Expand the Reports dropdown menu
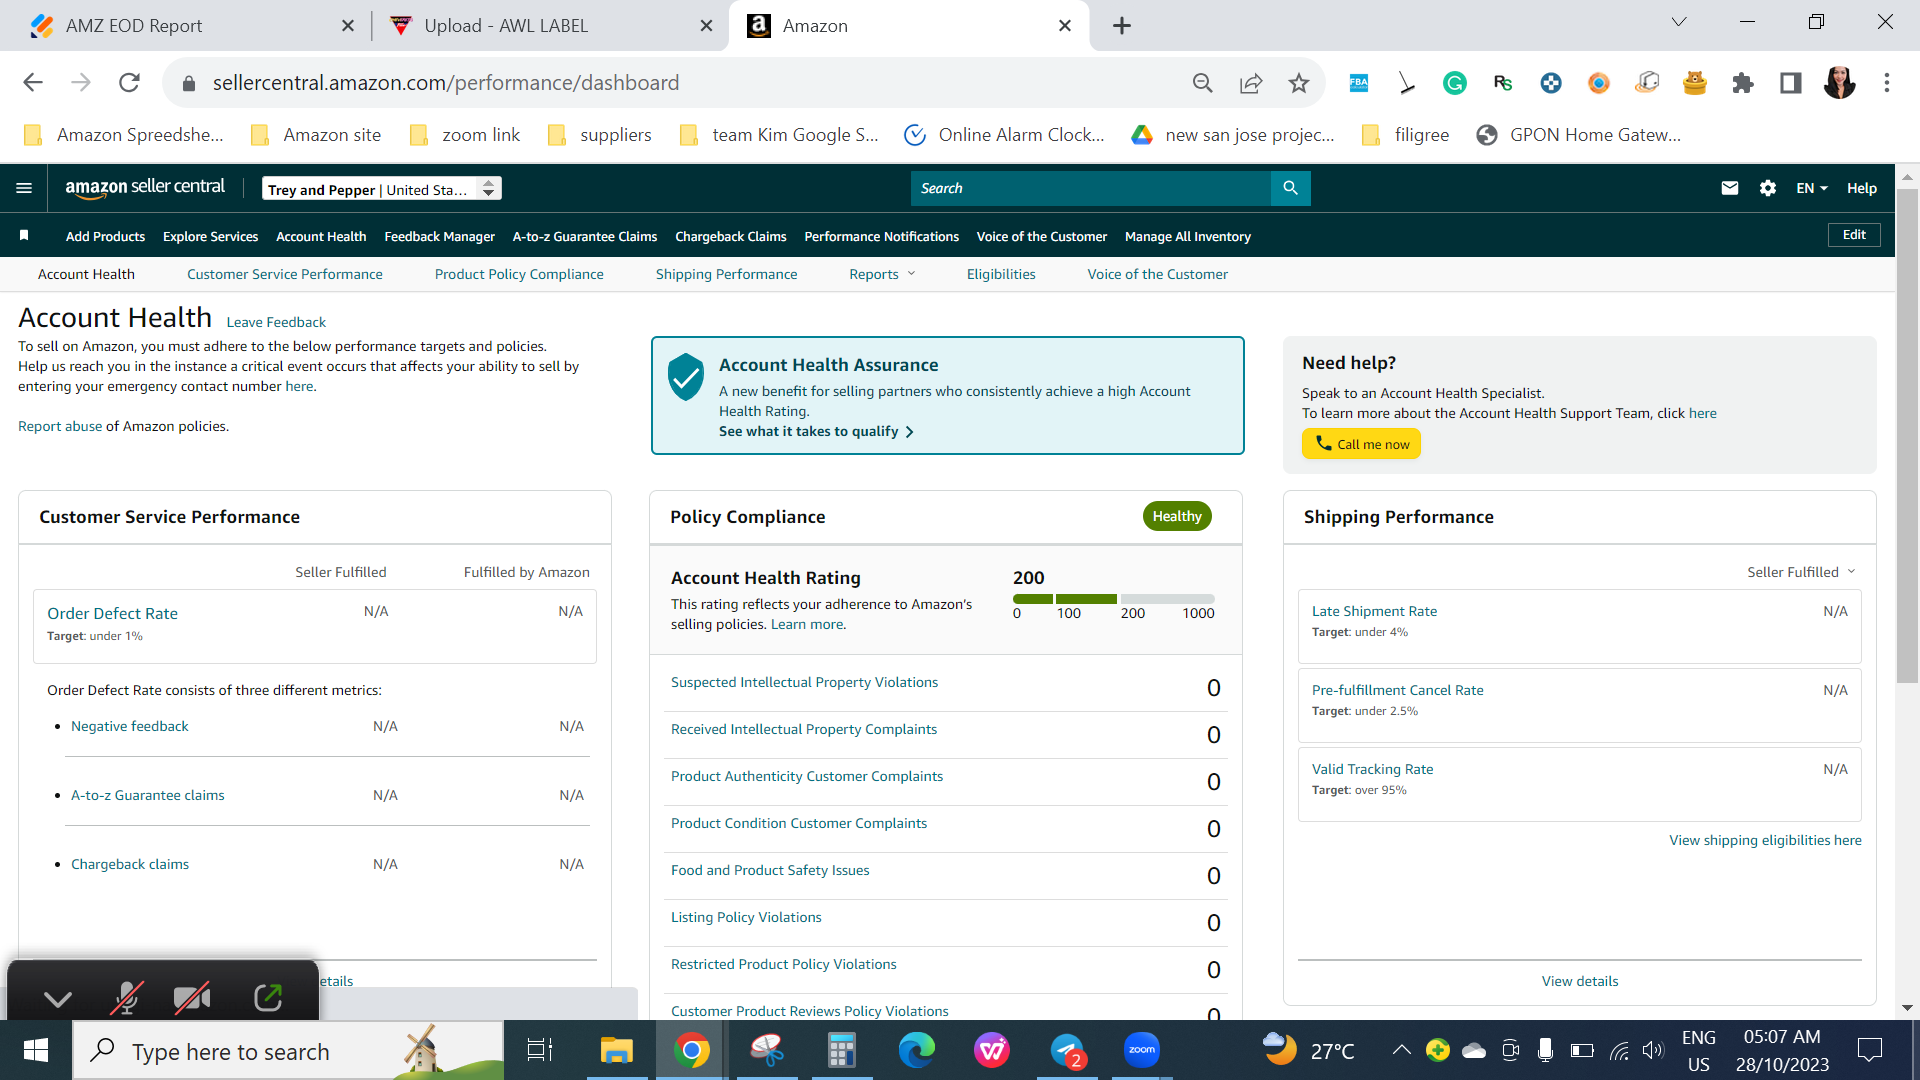 coord(882,274)
